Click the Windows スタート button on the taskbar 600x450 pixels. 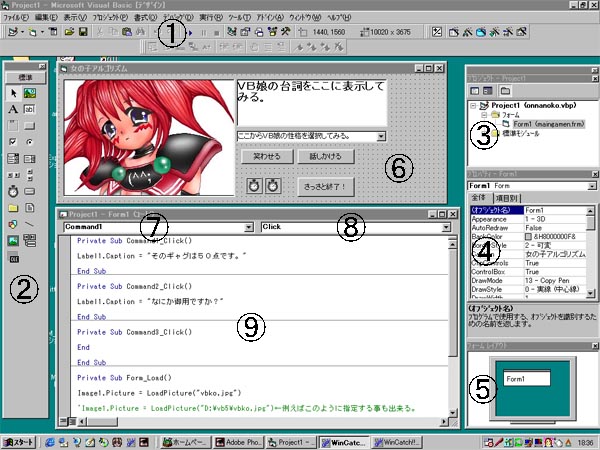point(17,441)
